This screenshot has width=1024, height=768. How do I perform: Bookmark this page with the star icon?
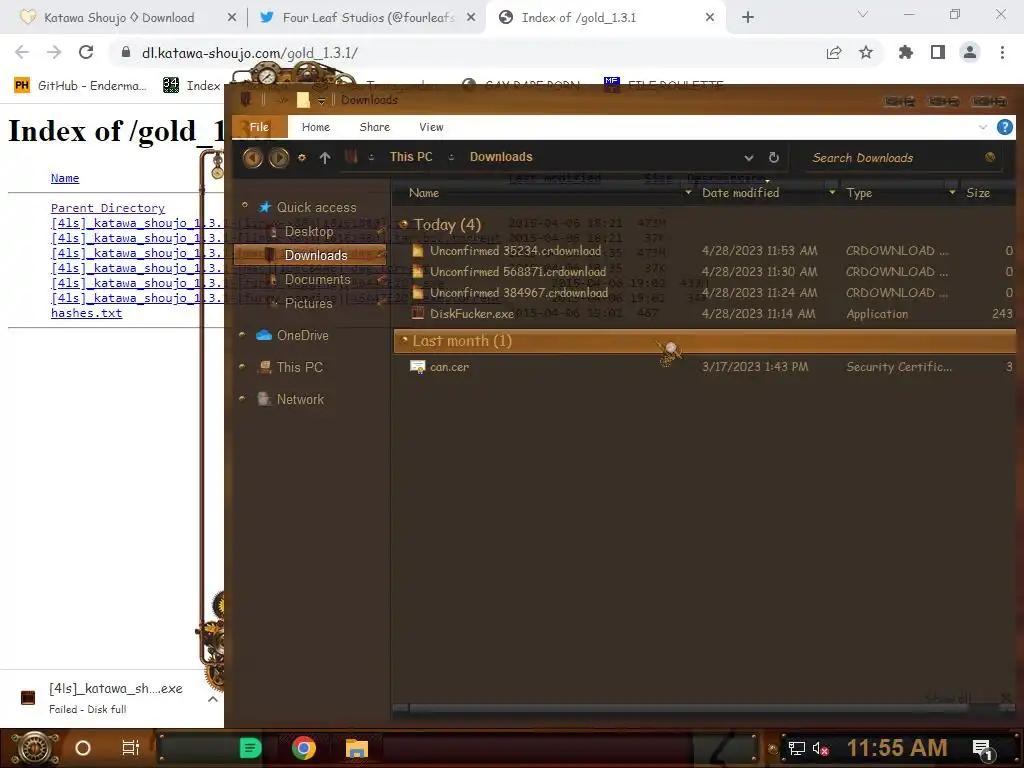(866, 52)
